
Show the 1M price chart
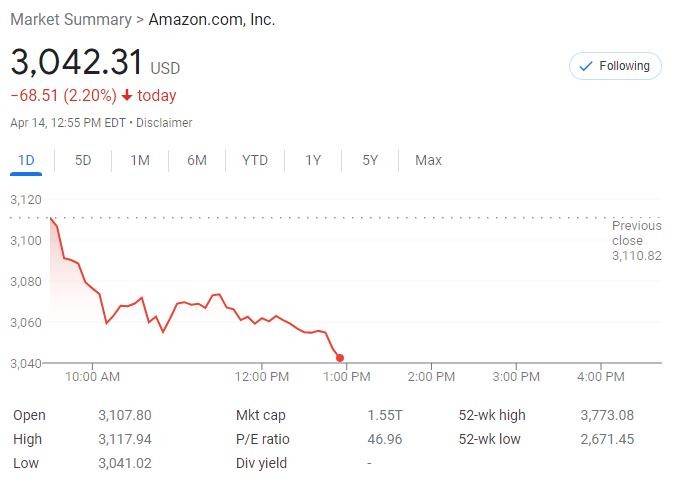pos(140,160)
